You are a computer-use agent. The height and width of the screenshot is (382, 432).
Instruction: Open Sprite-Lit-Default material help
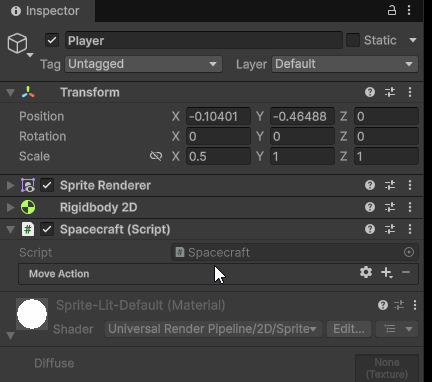pyautogui.click(x=383, y=305)
